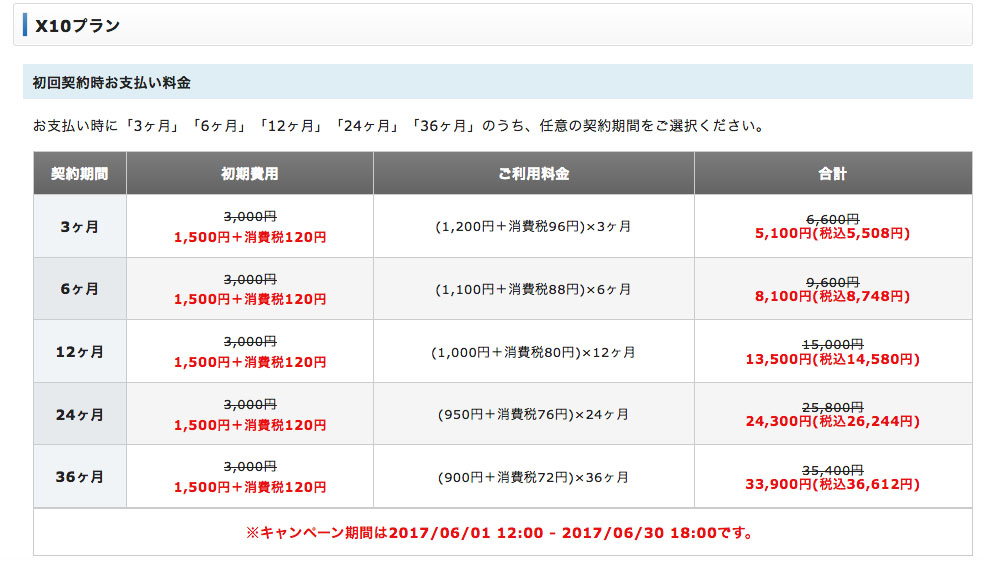Select the 24ヶ月 contract period cell
The height and width of the screenshot is (561, 987).
80,414
